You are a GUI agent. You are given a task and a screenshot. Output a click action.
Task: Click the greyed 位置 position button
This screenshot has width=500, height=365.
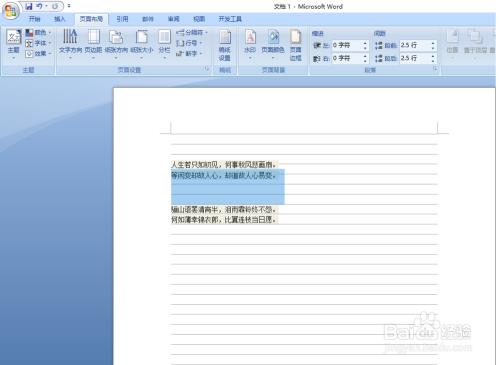(452, 43)
